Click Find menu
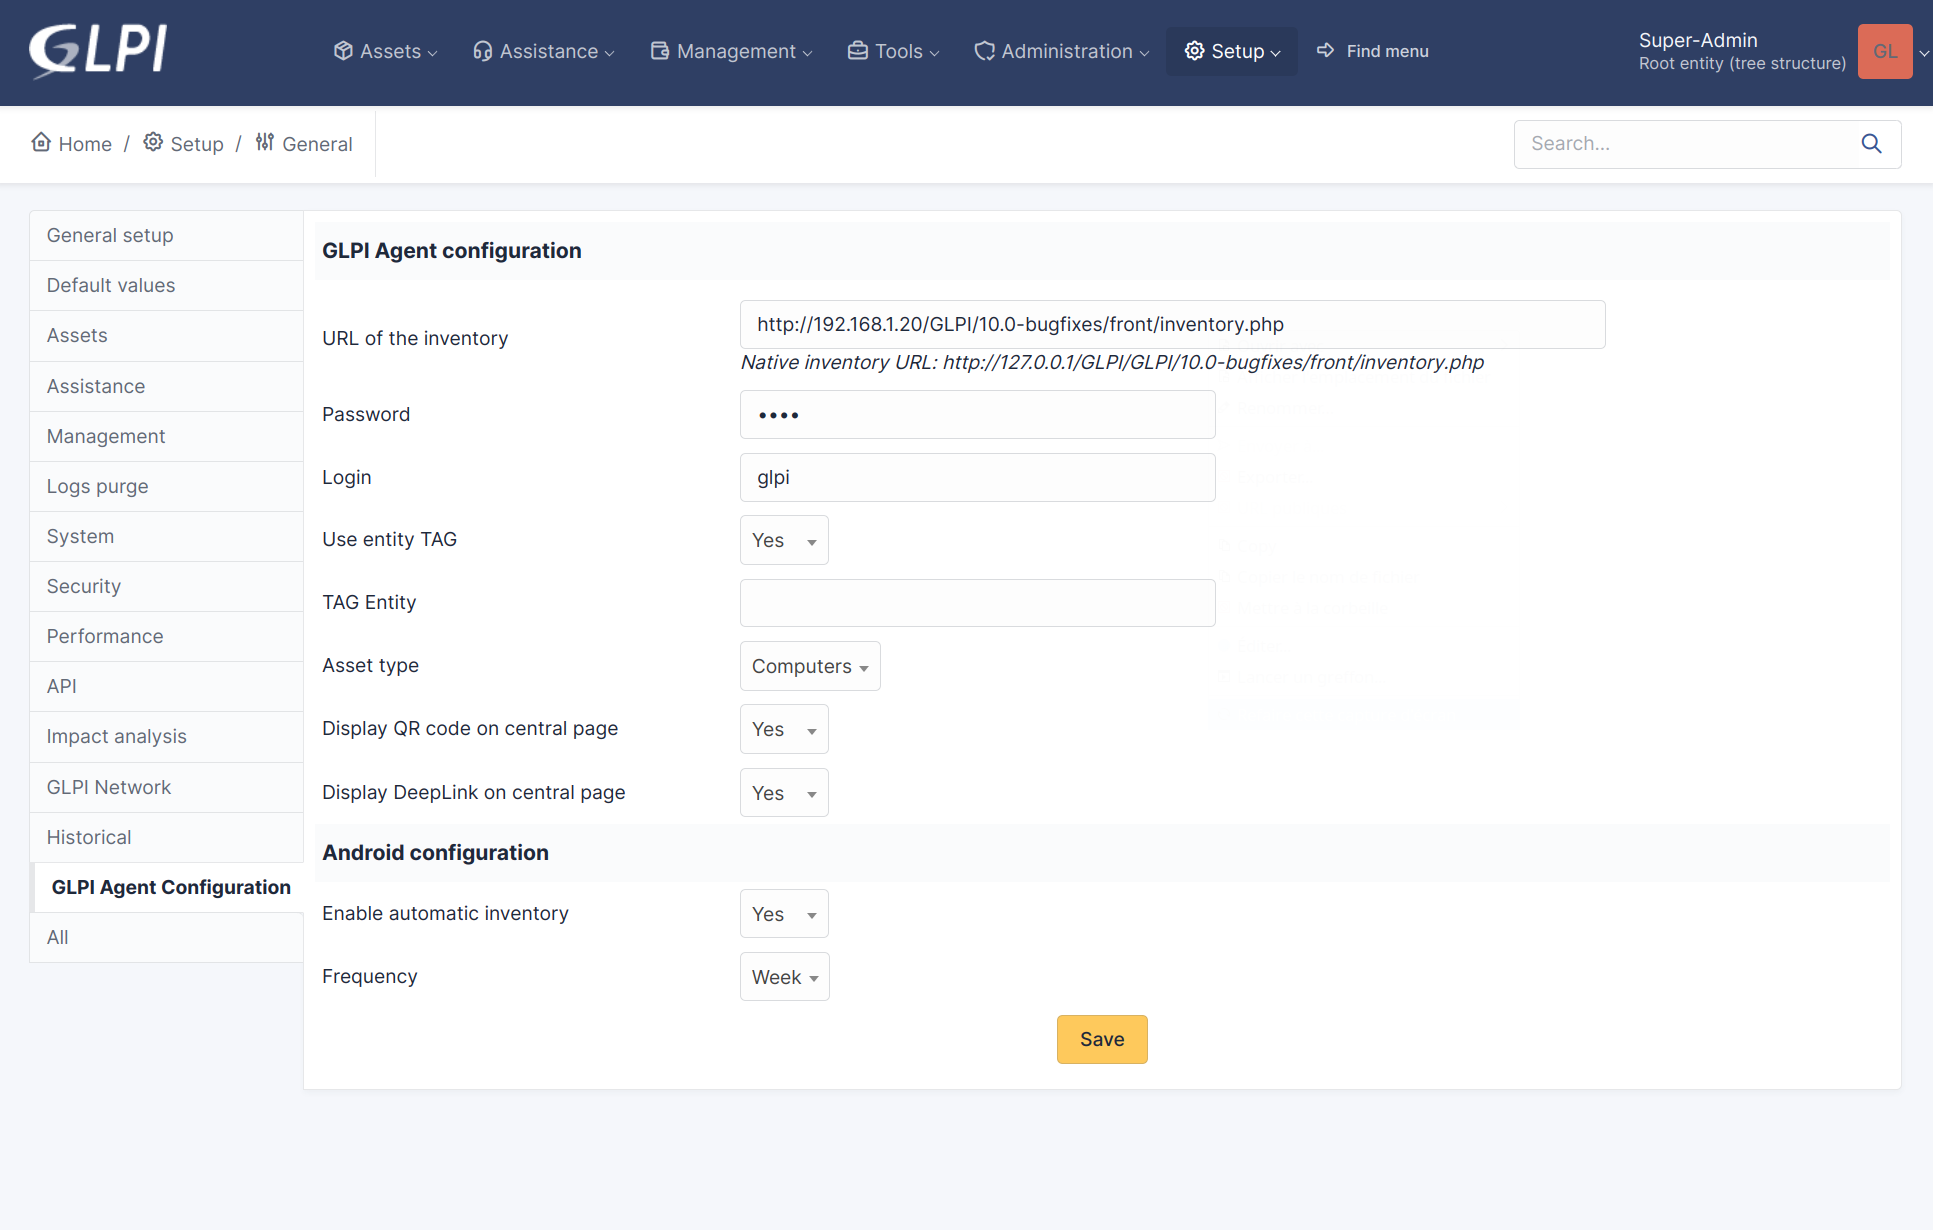Viewport: 1933px width, 1230px height. [x=1373, y=51]
